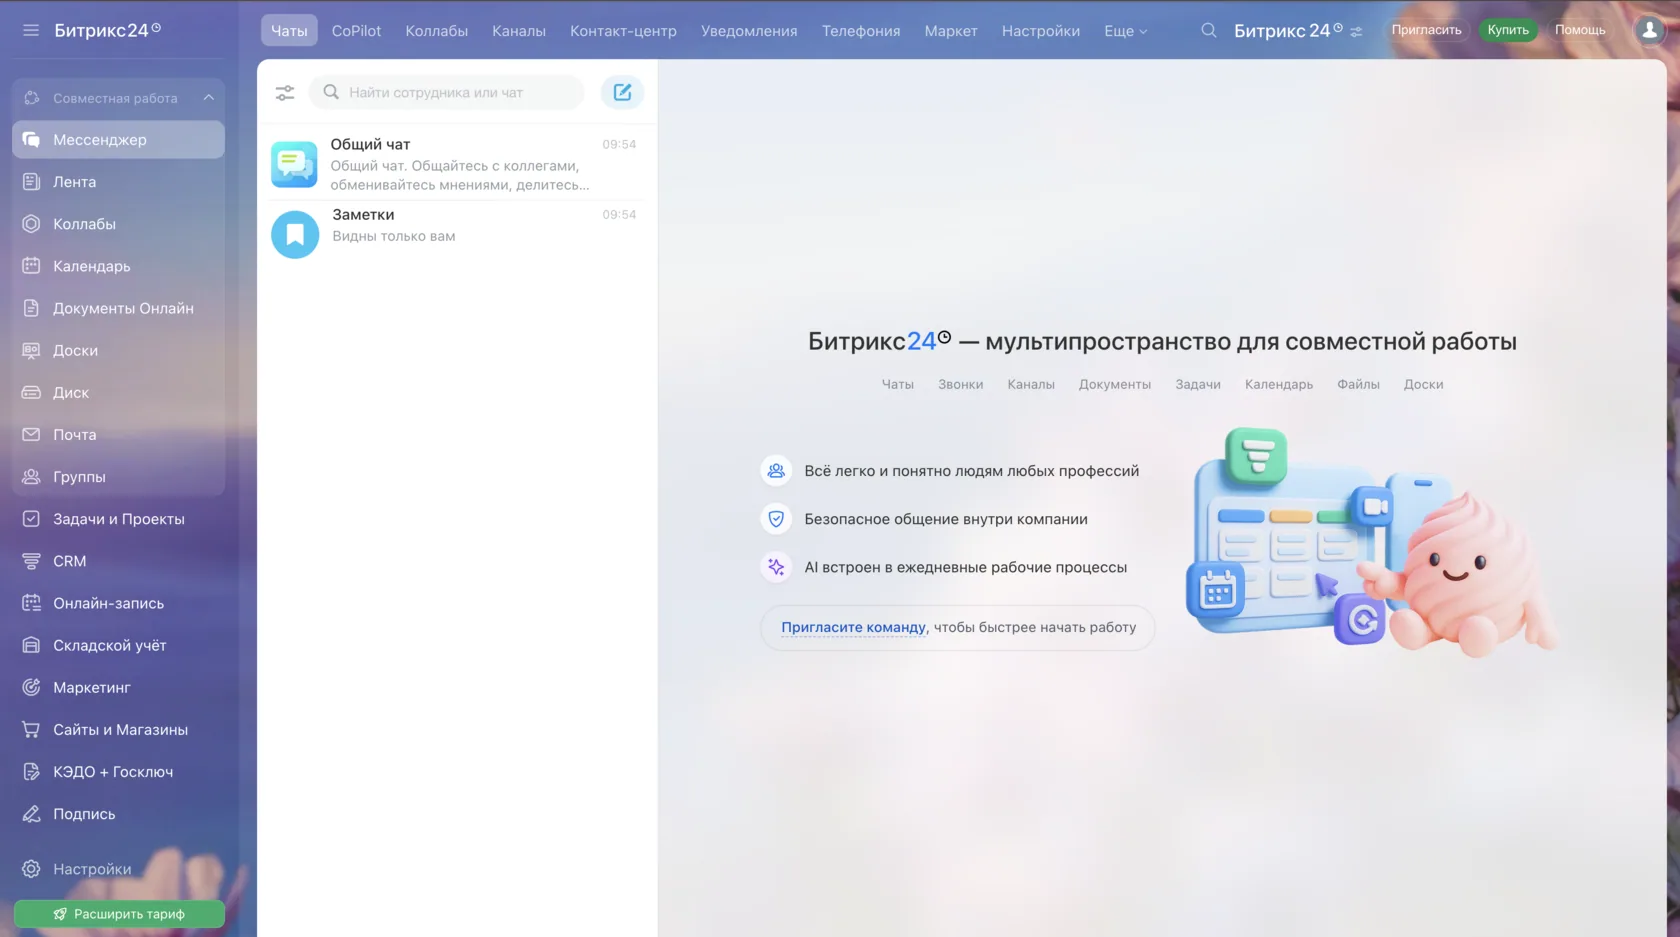Open Группы in left sidebar

(x=118, y=477)
